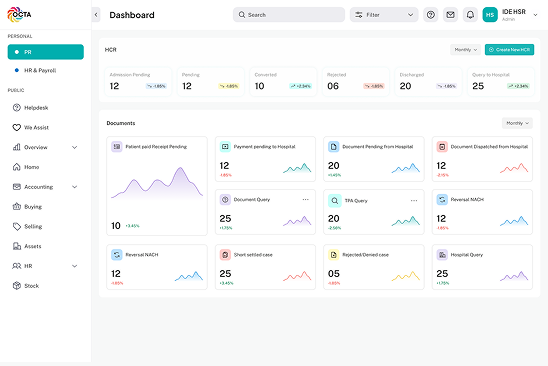The image size is (548, 366).
Task: Open the Discharged stat card
Action: tap(428, 82)
